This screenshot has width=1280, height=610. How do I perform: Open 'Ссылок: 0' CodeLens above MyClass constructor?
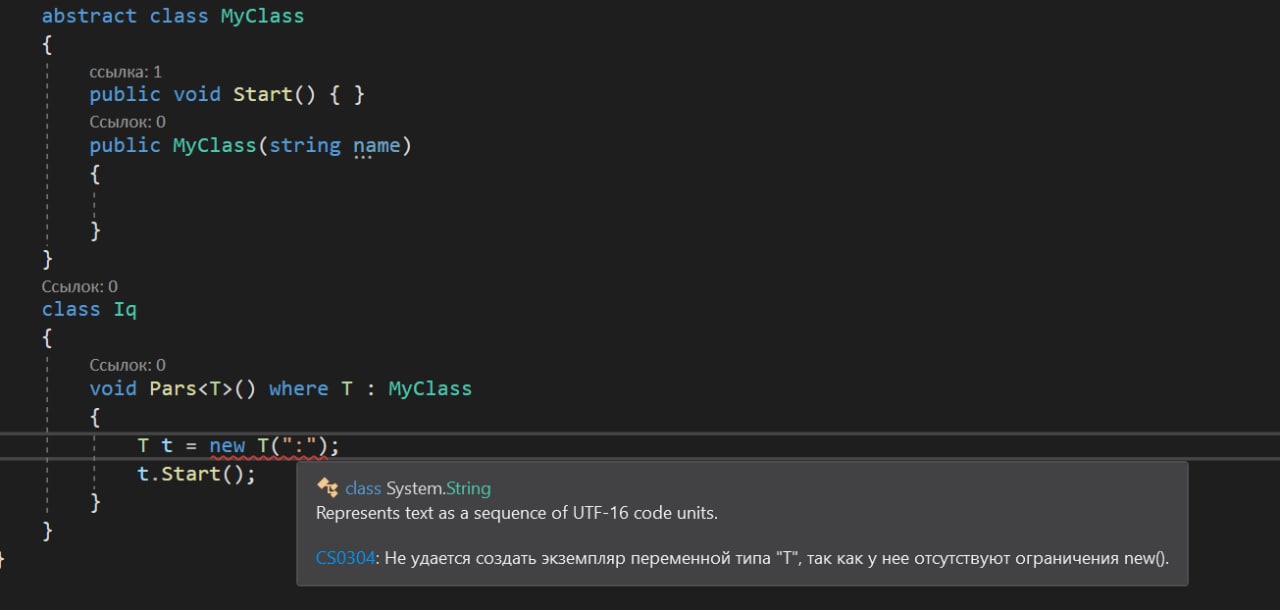click(x=128, y=122)
